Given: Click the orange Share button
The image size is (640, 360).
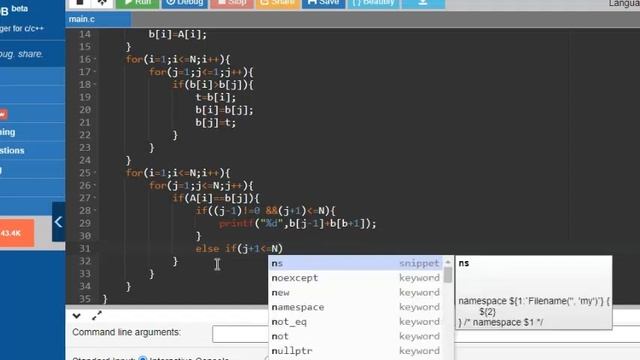Looking at the screenshot, I should 278,3.
